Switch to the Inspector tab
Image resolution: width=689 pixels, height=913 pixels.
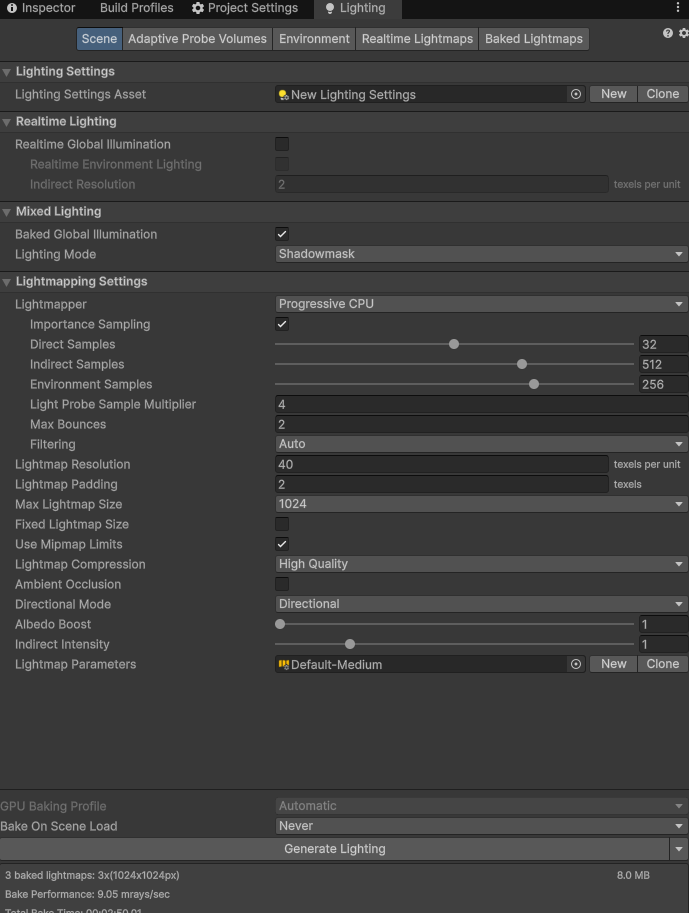tap(41, 8)
